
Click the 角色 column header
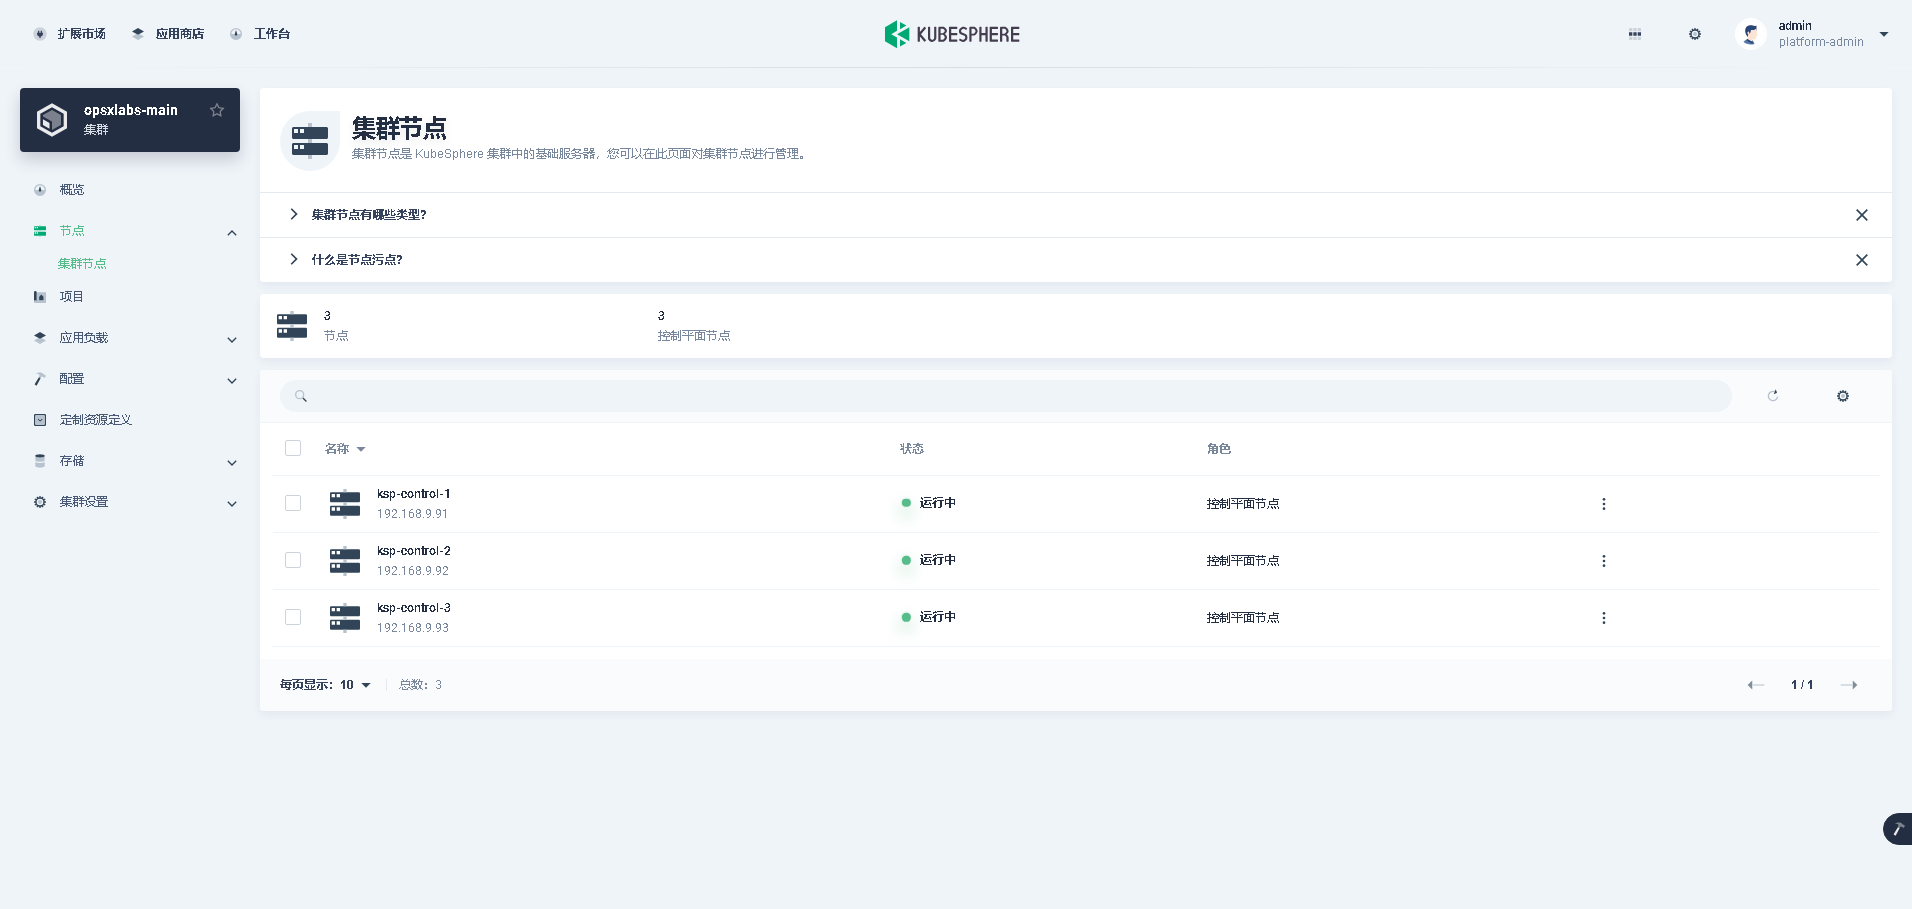(x=1219, y=449)
